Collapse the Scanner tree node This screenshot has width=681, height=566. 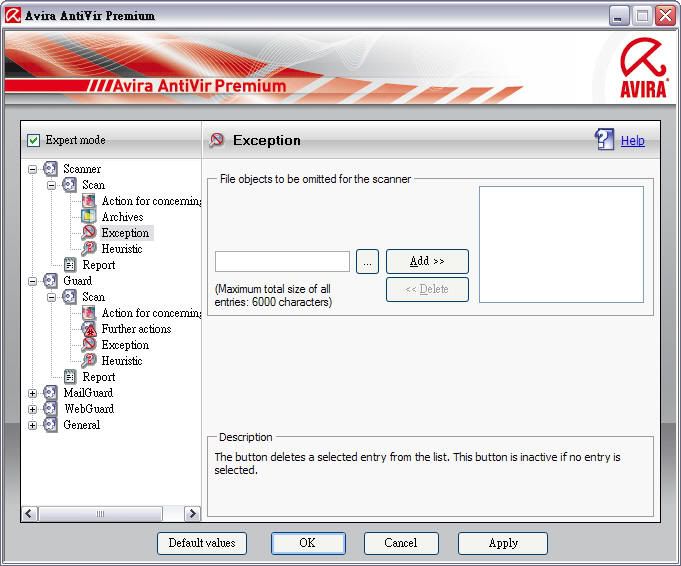pyautogui.click(x=33, y=169)
